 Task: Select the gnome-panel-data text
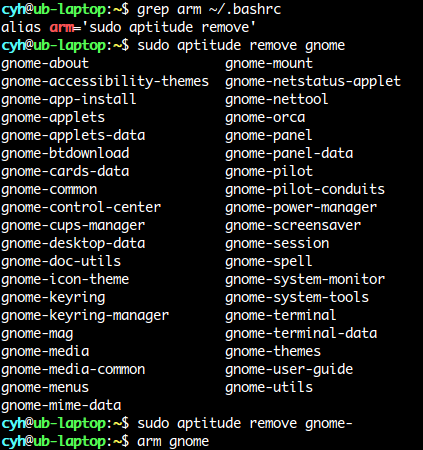tap(289, 154)
